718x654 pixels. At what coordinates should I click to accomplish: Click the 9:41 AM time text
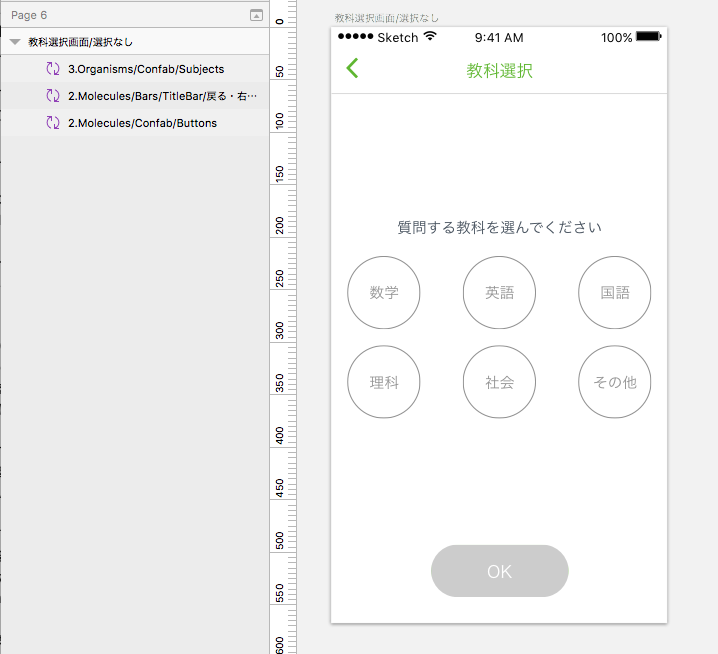pyautogui.click(x=499, y=38)
